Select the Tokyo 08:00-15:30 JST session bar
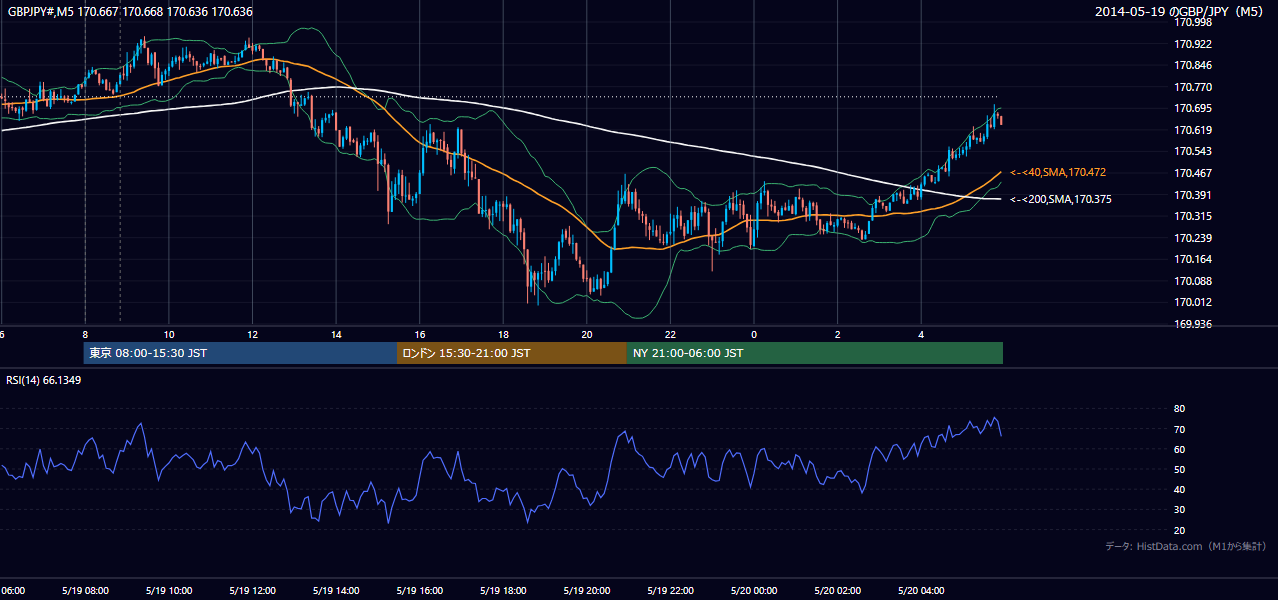This screenshot has height=600, width=1278. (x=240, y=353)
